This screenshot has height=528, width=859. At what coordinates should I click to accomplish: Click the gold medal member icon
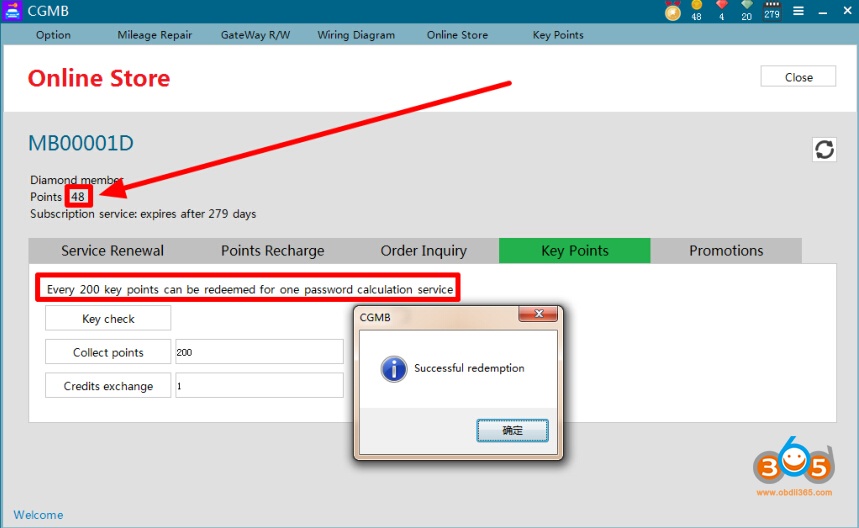coord(673,10)
